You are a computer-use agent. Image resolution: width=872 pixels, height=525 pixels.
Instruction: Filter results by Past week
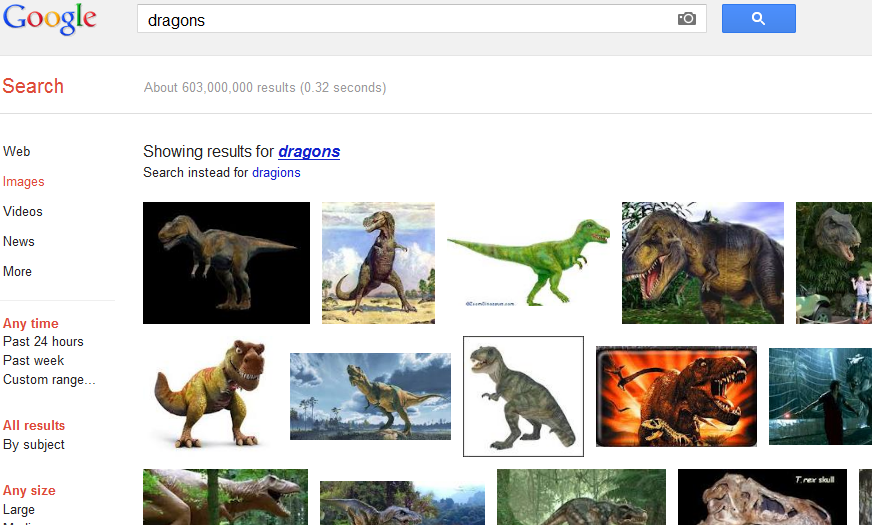(34, 361)
